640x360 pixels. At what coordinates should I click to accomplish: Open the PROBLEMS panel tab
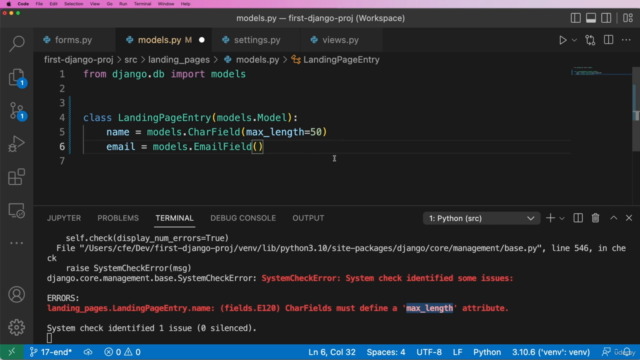tap(118, 218)
